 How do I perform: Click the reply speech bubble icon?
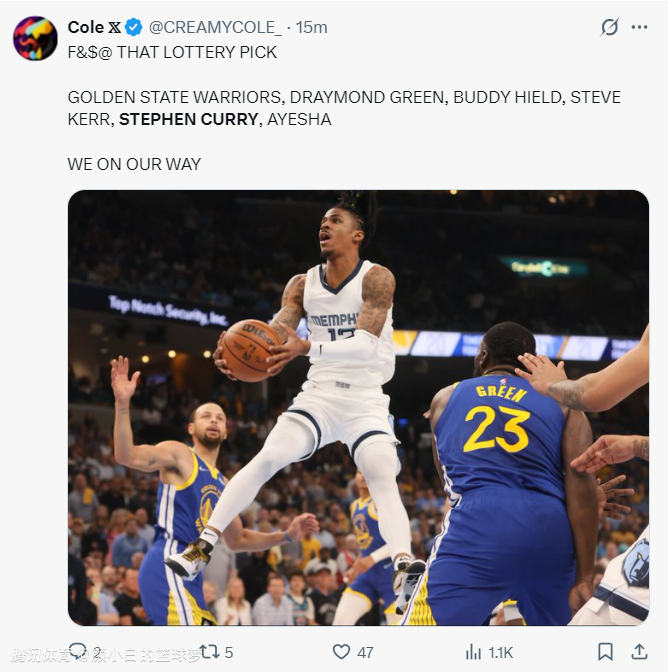point(78,651)
